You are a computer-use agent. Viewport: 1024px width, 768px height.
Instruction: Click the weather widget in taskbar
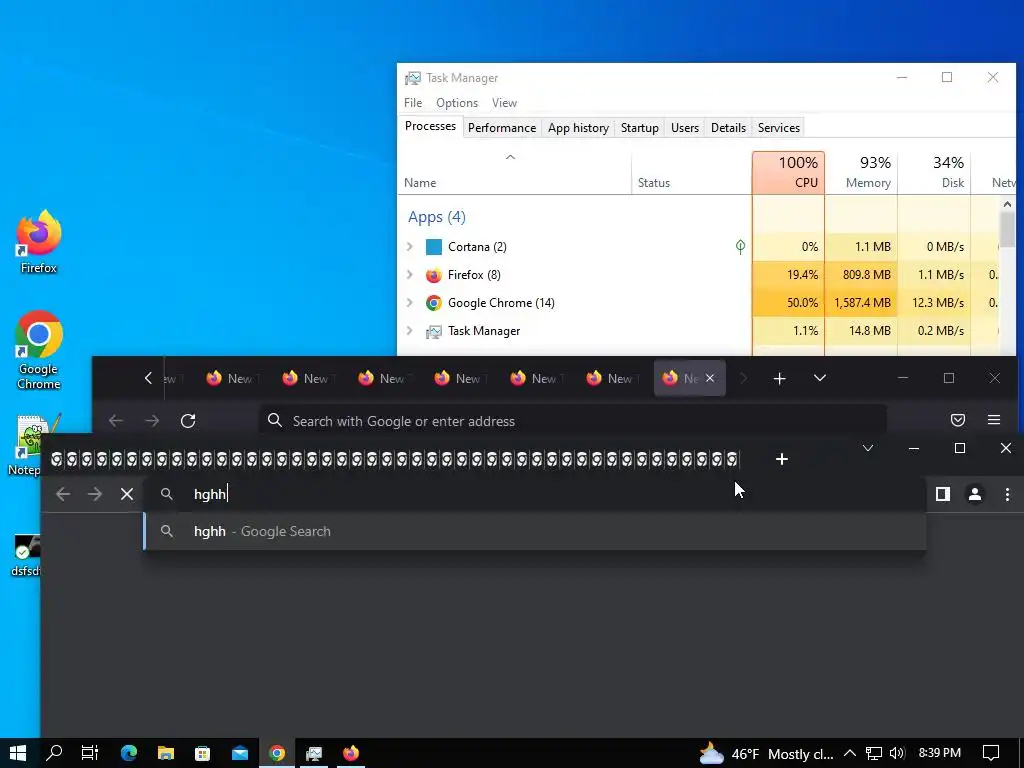coord(767,754)
